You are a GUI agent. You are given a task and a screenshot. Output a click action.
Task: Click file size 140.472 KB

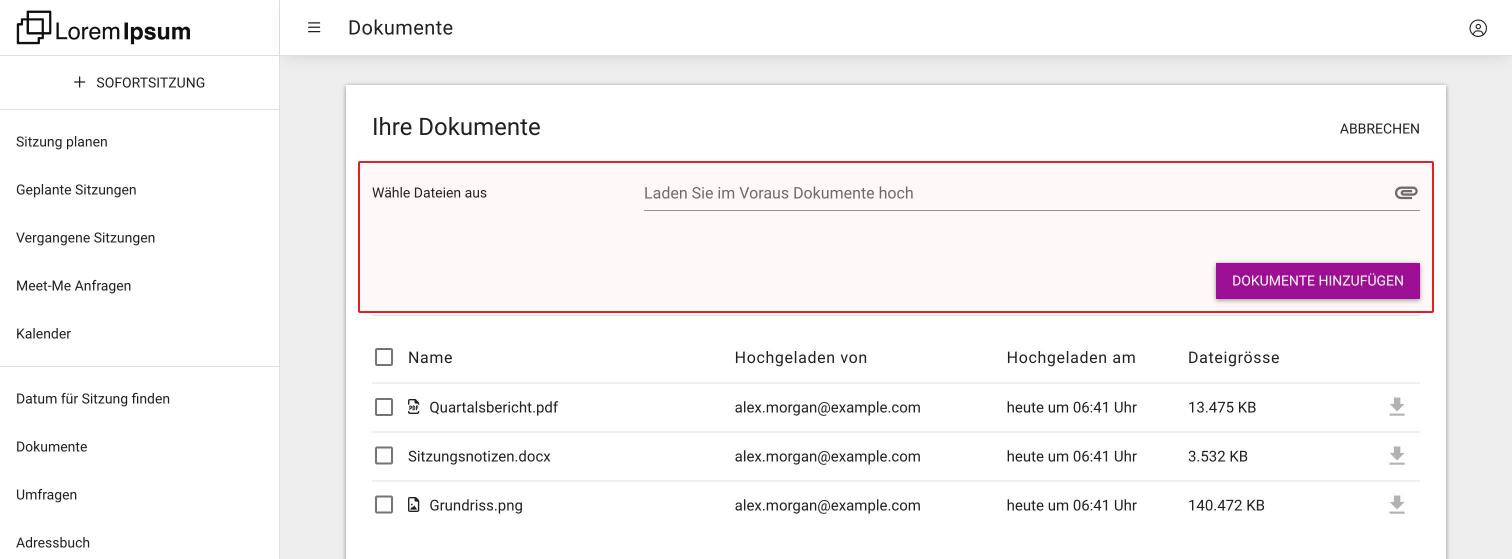[x=1226, y=505]
